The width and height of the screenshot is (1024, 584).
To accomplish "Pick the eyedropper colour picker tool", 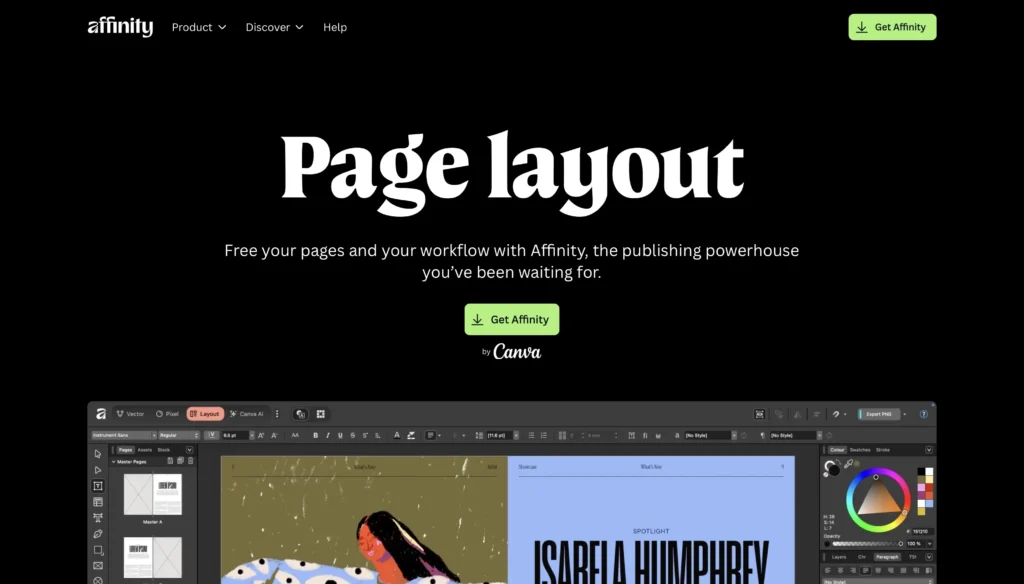I will (x=848, y=464).
